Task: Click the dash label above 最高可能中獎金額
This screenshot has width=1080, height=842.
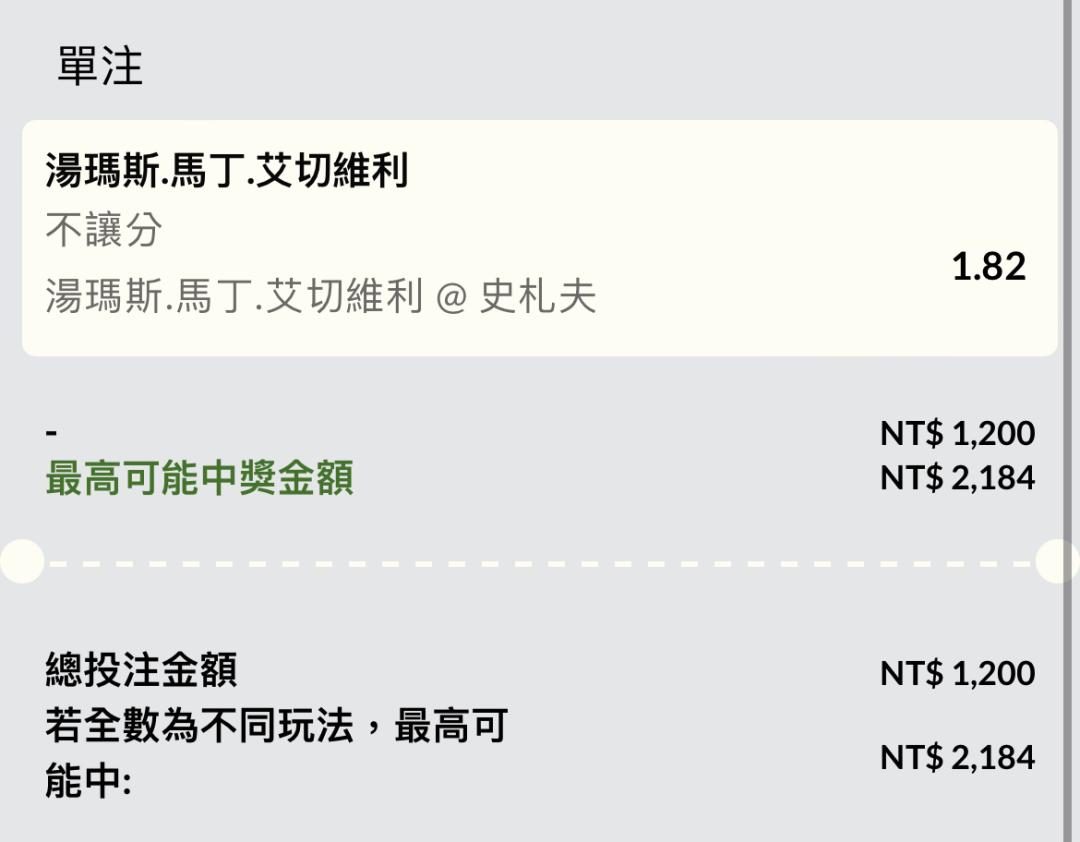Action: [52, 433]
